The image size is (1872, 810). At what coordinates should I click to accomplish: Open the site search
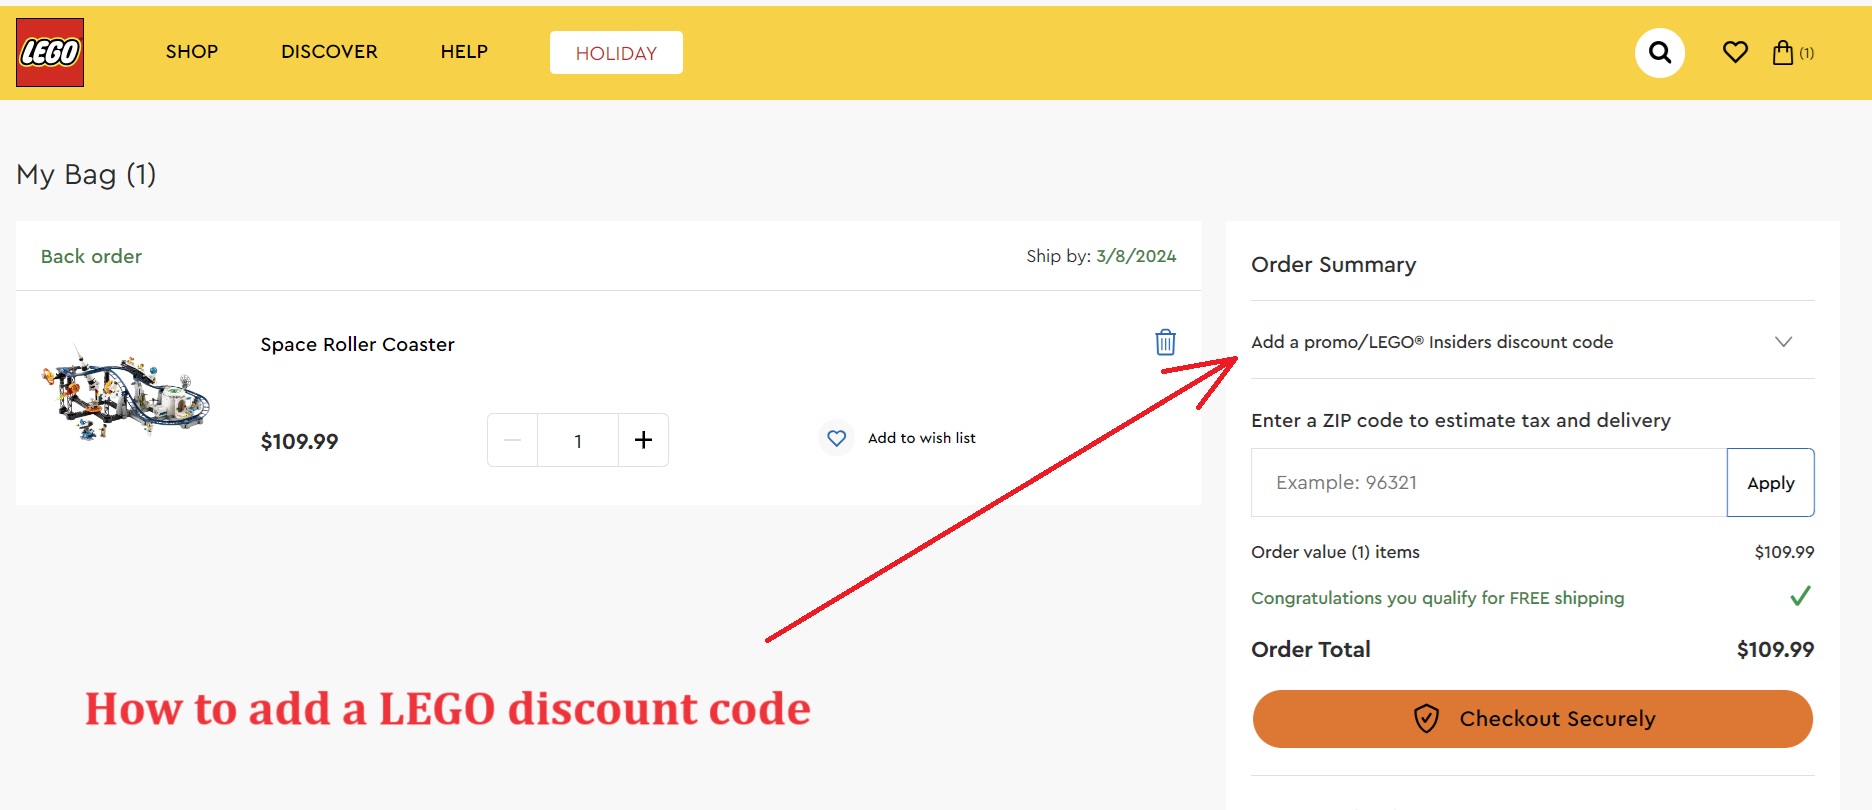pos(1659,52)
